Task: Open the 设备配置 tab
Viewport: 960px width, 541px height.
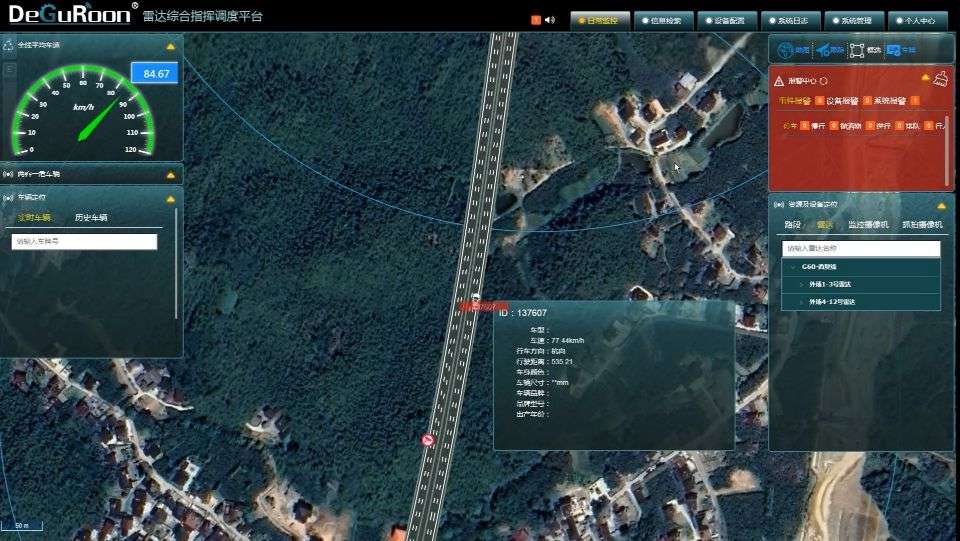Action: click(727, 20)
